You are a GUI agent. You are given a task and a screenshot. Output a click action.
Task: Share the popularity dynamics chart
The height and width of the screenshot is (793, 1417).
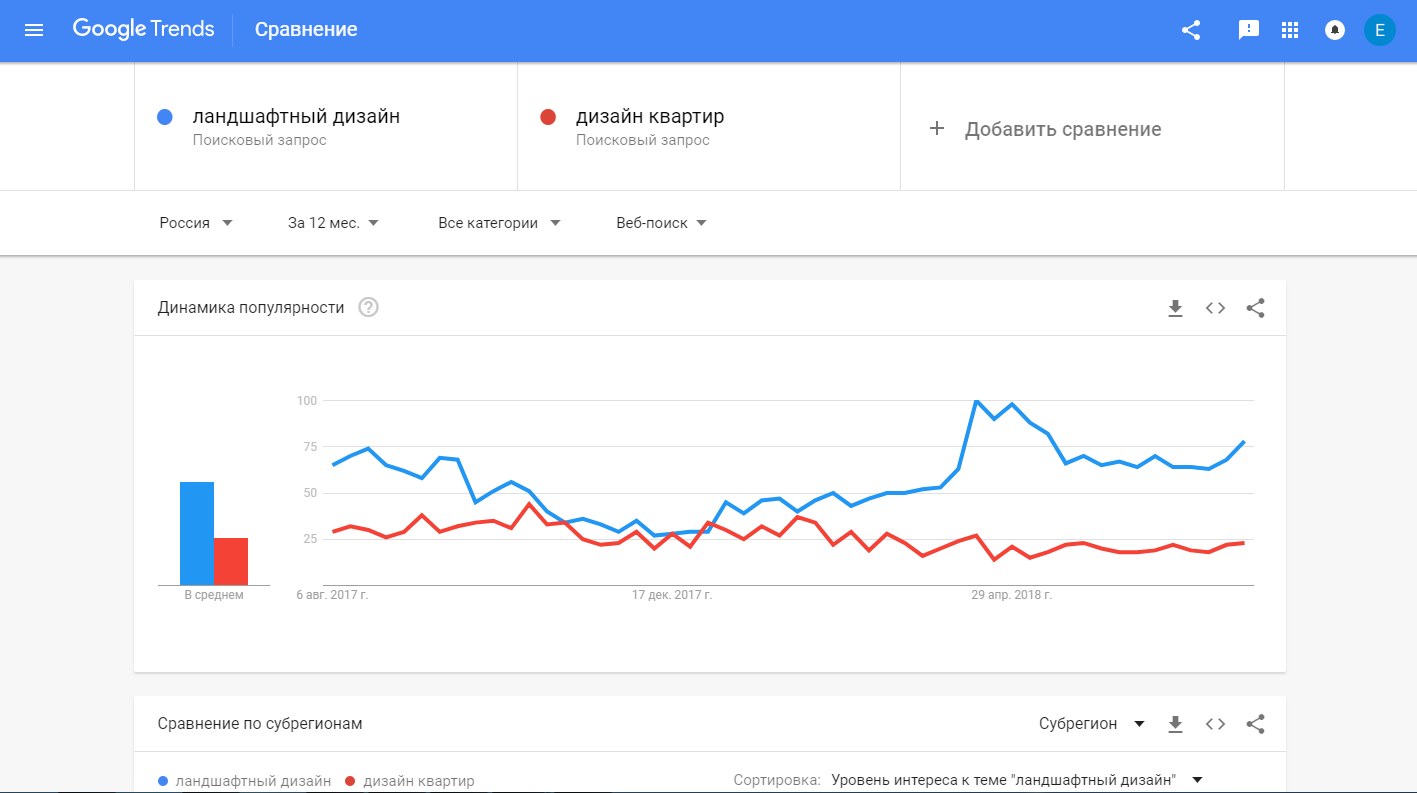(x=1256, y=308)
